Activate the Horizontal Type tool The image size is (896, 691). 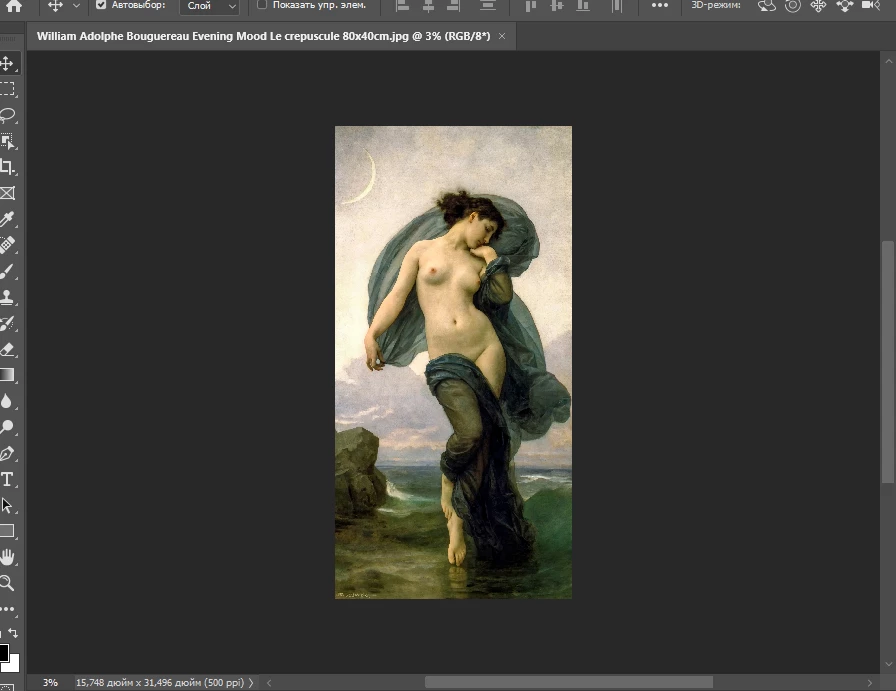coord(7,479)
